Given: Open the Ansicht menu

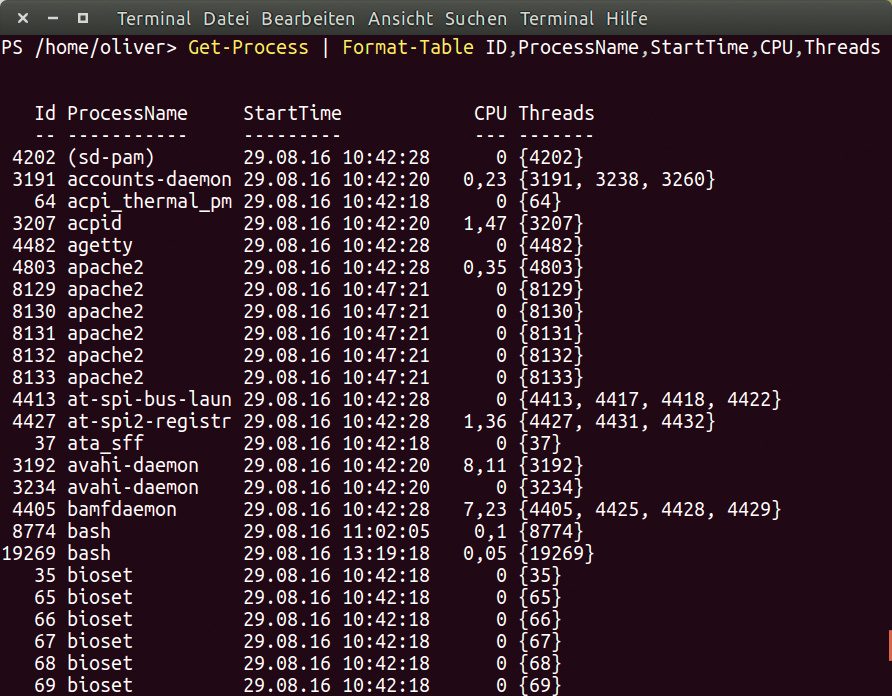Looking at the screenshot, I should [x=402, y=19].
